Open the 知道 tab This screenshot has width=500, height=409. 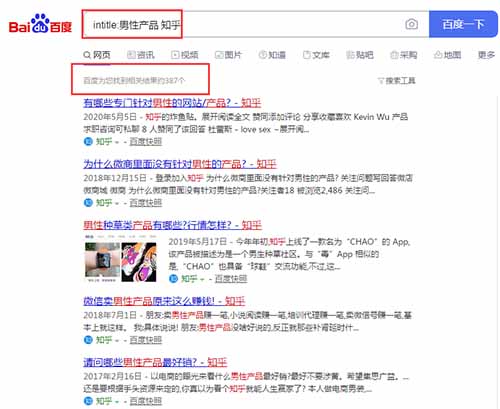tap(272, 55)
